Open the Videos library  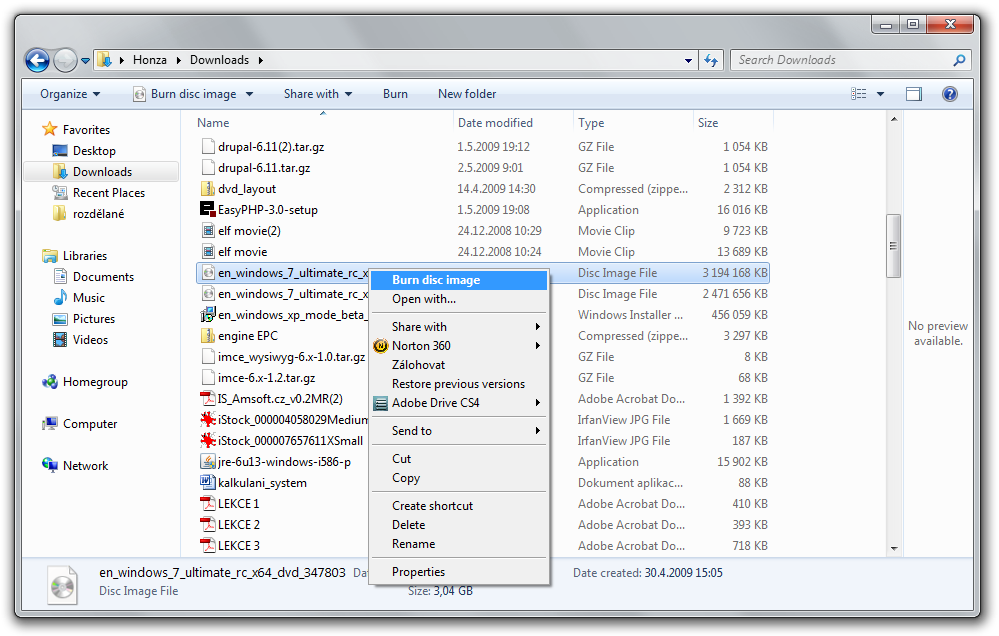point(90,340)
